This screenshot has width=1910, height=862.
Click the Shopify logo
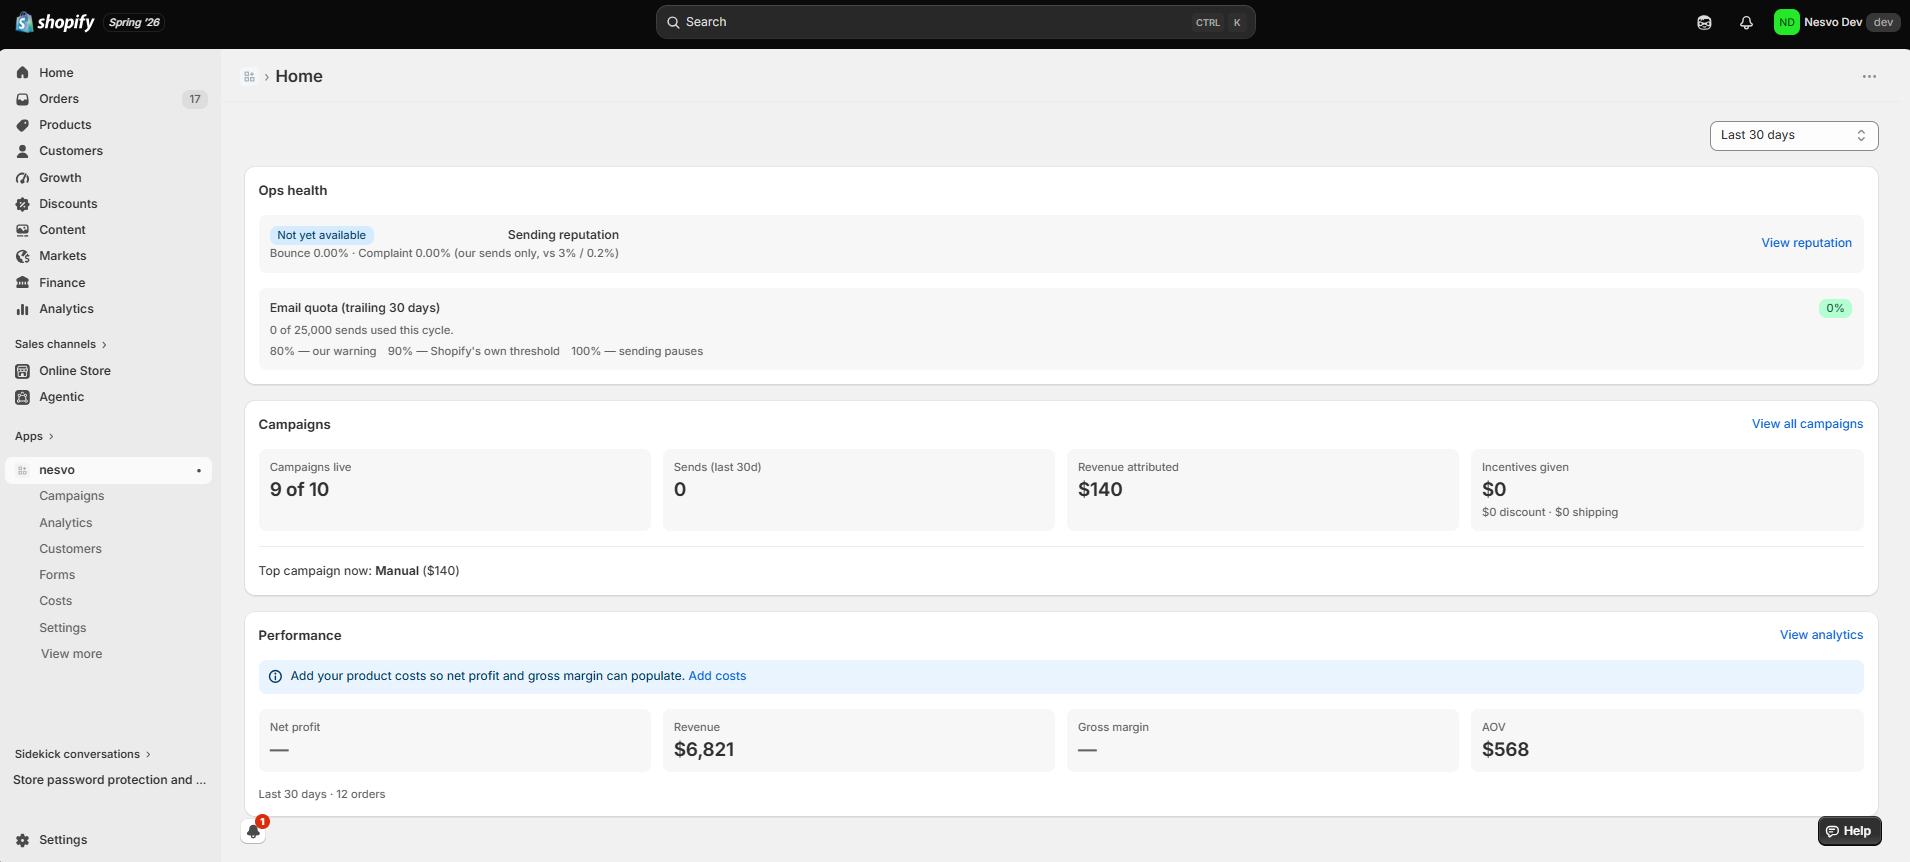pyautogui.click(x=55, y=22)
